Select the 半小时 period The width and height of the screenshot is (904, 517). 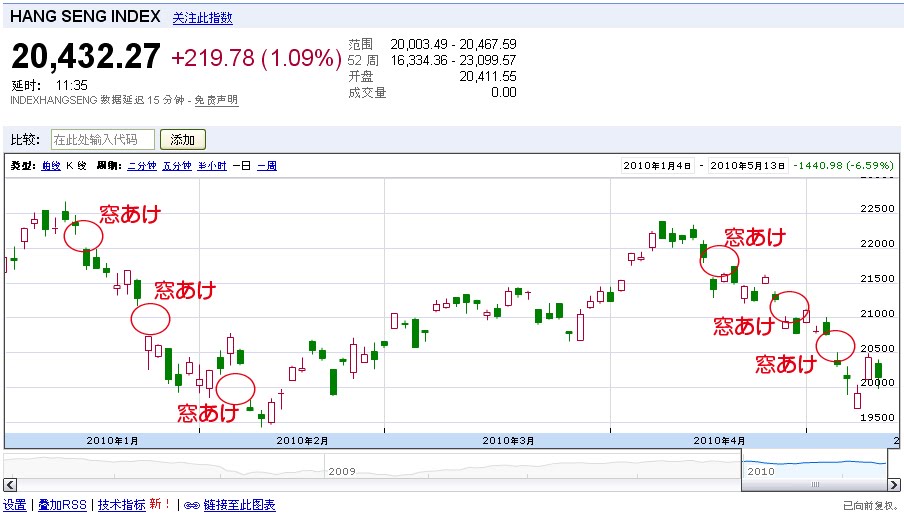[x=212, y=166]
